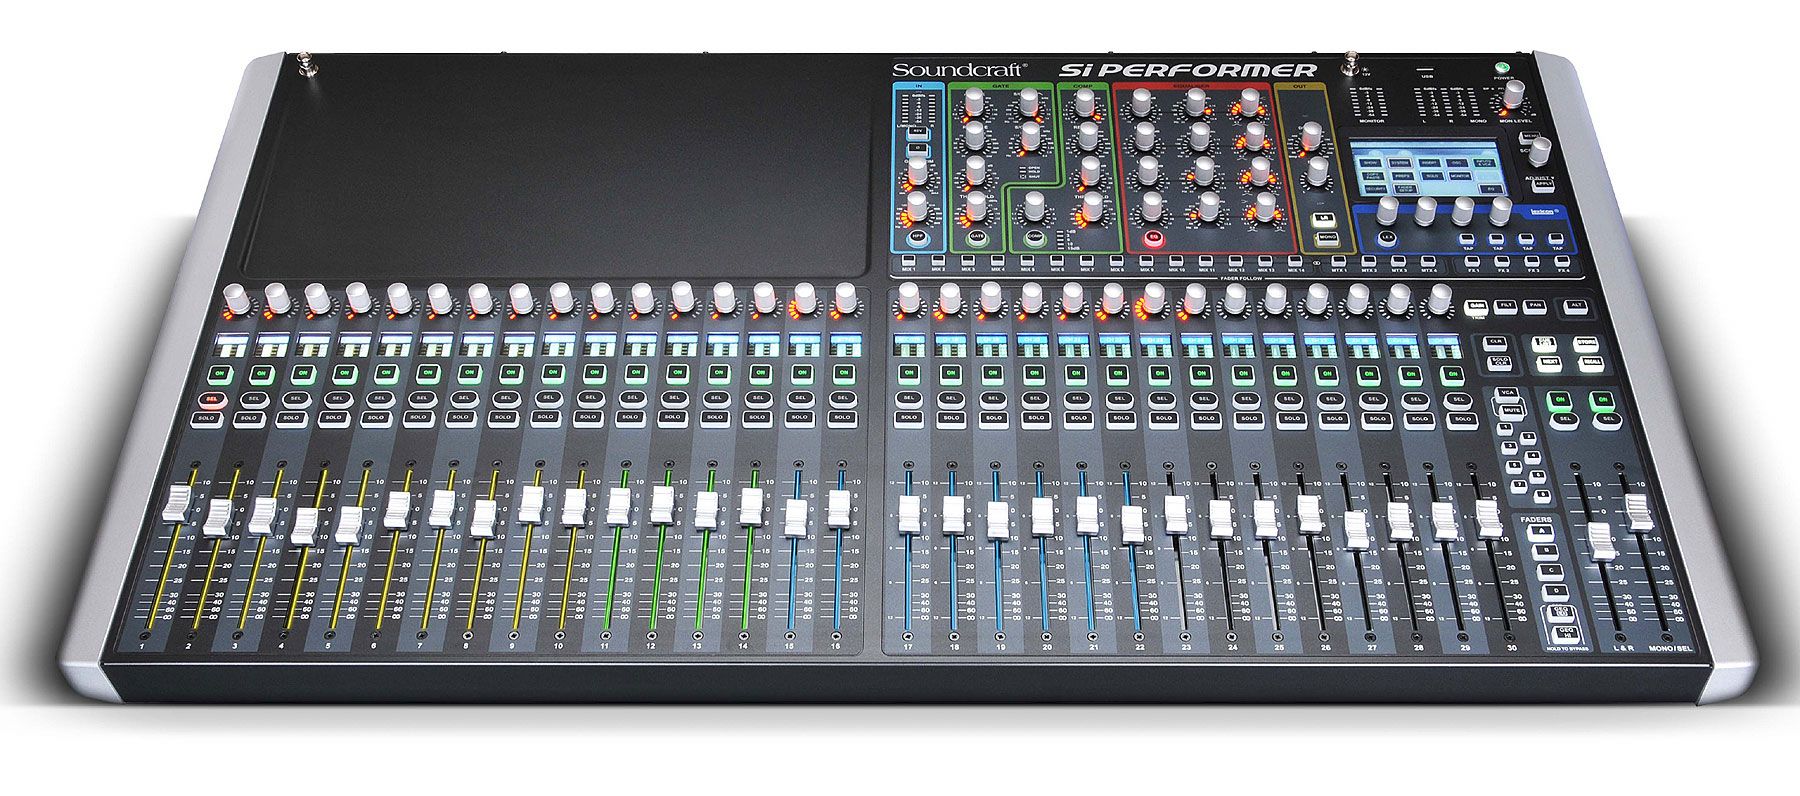
Task: Select mute group button 8
Action: [x=1542, y=496]
